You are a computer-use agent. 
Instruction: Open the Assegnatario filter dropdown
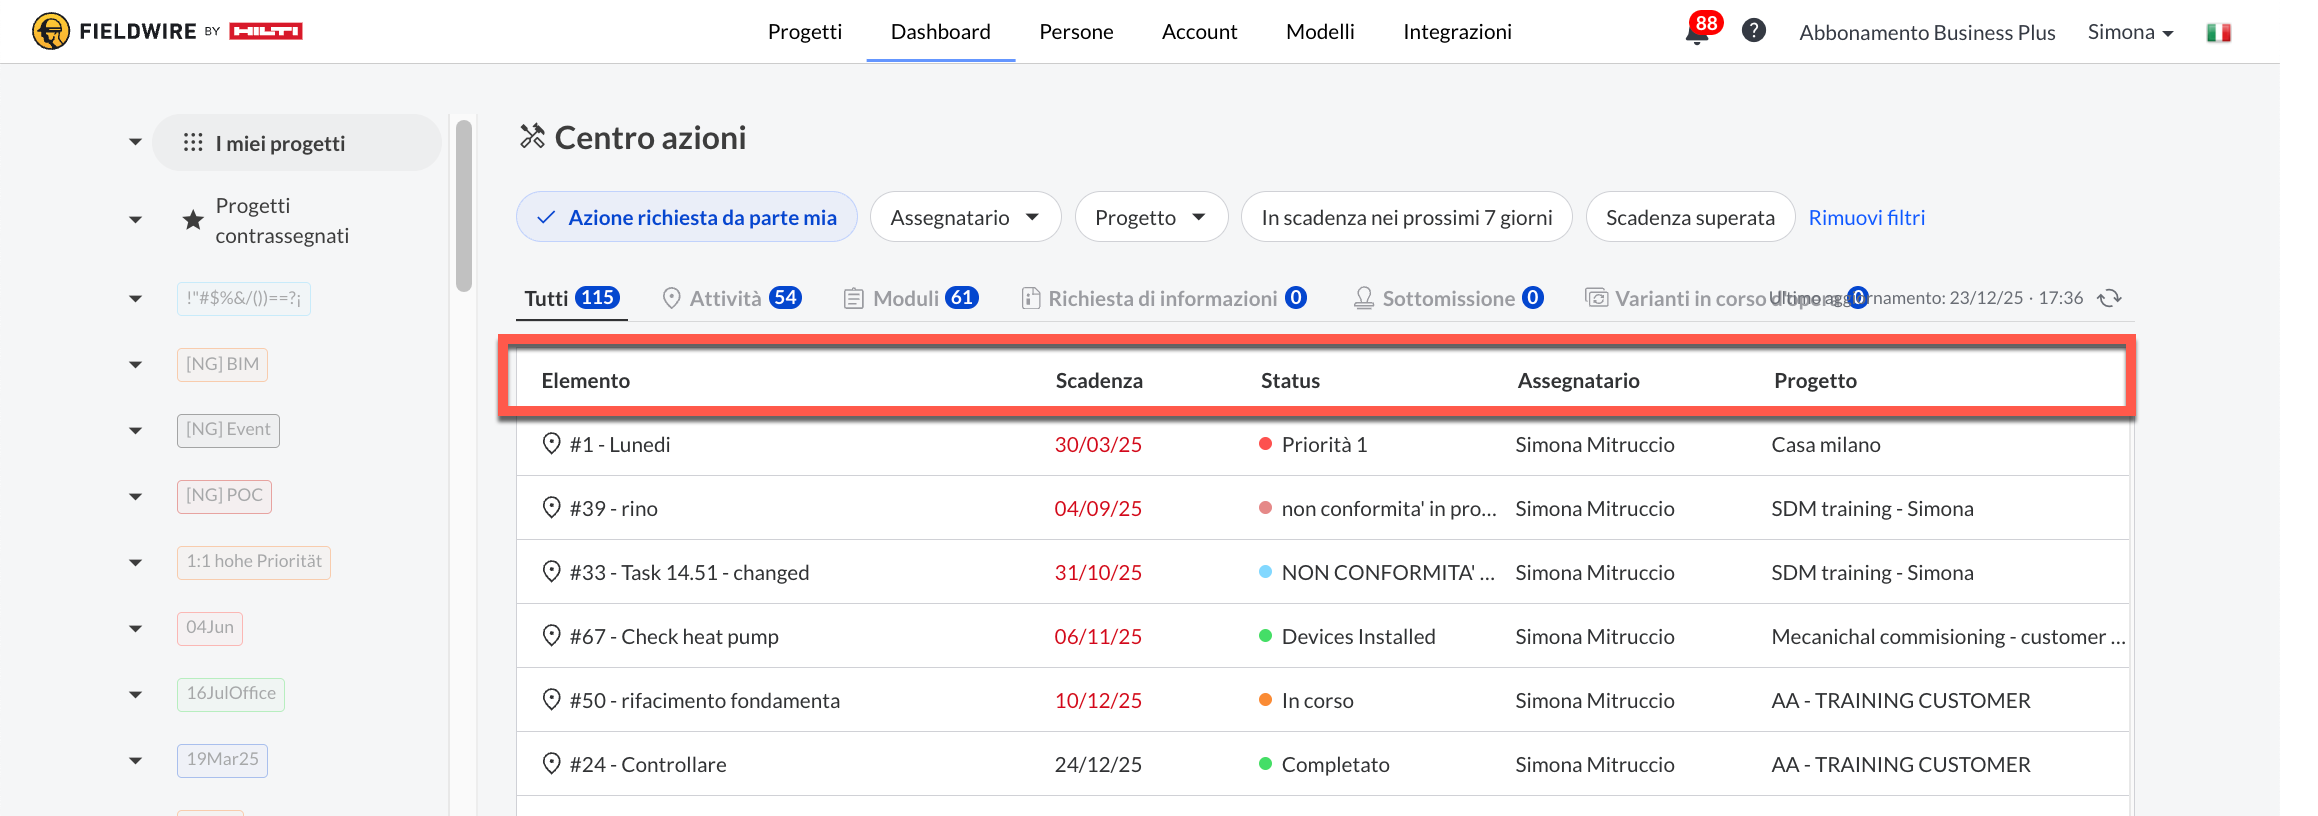pos(965,217)
